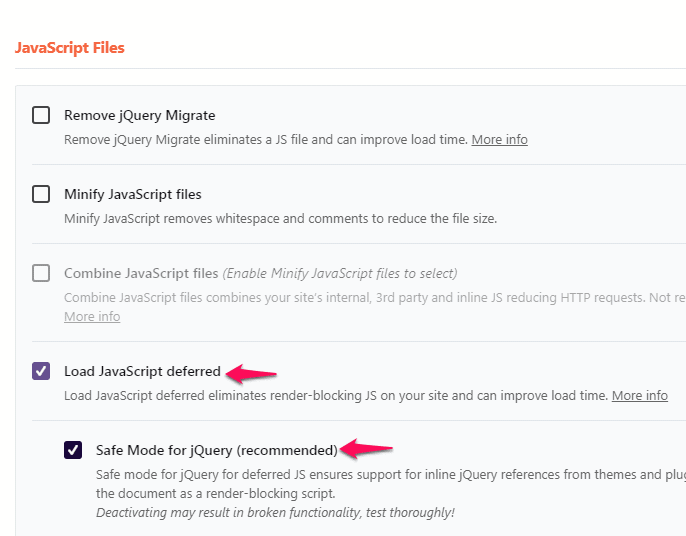Click the JavaScript Files section heading
686x536 pixels.
click(x=70, y=48)
